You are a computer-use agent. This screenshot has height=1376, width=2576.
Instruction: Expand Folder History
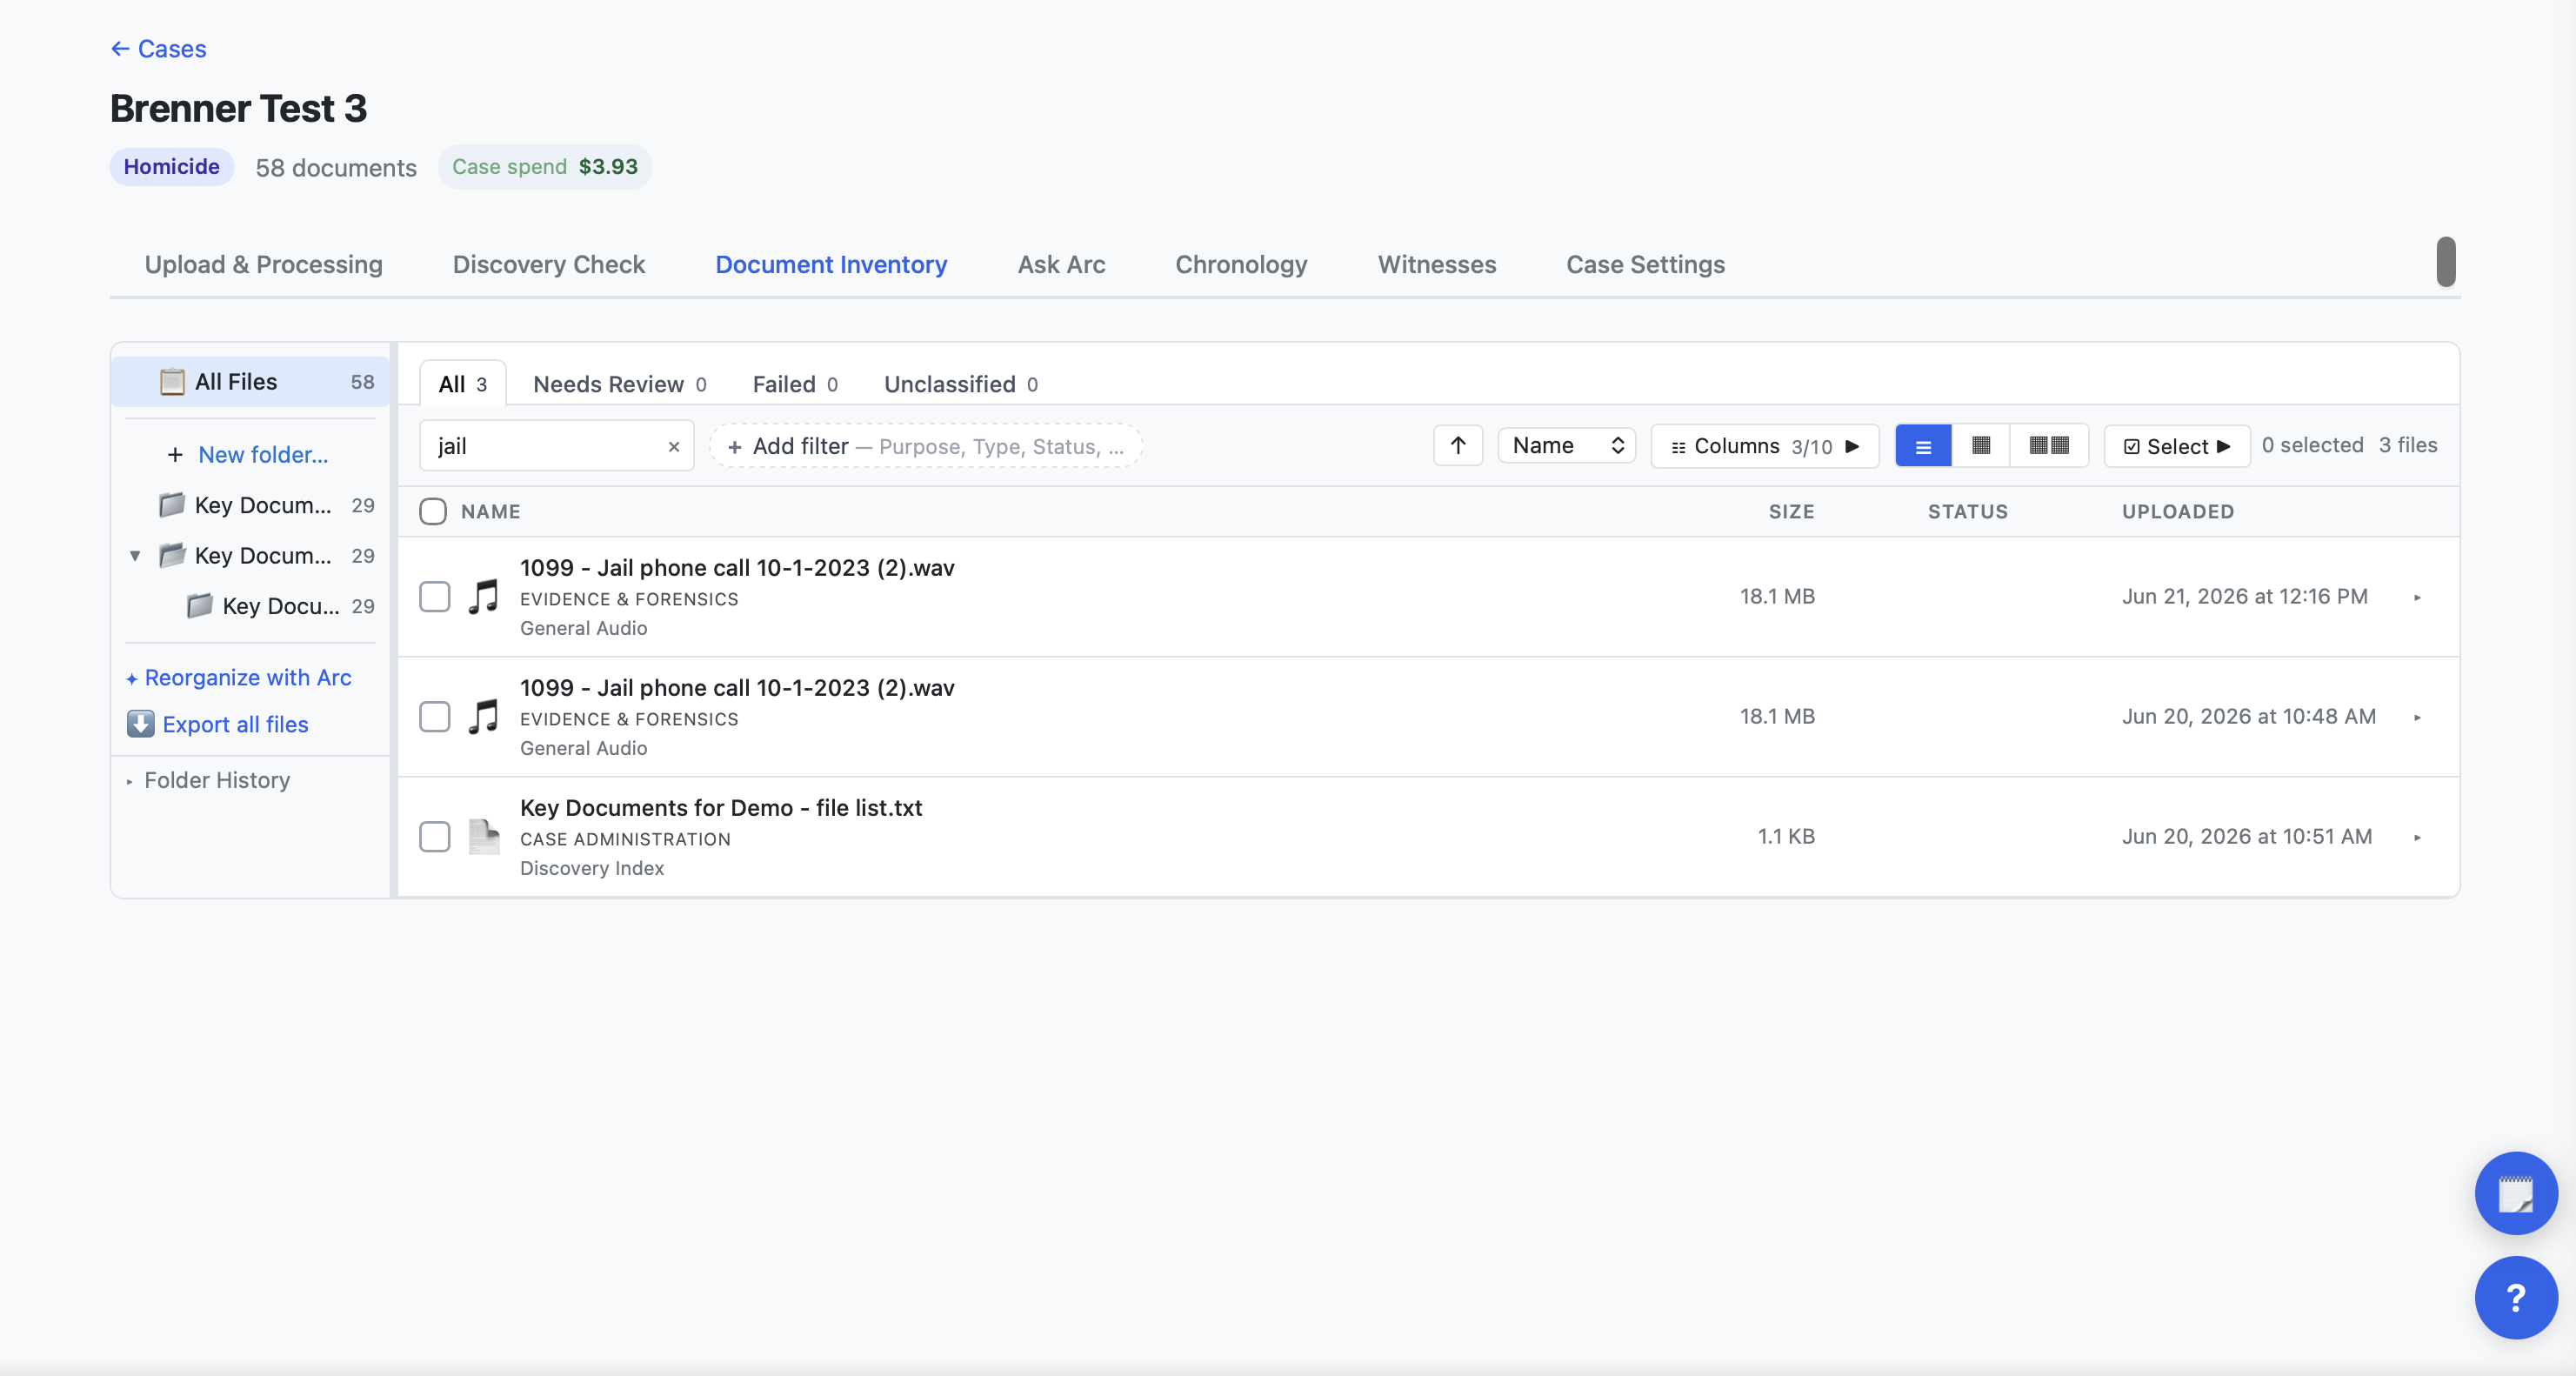208,780
